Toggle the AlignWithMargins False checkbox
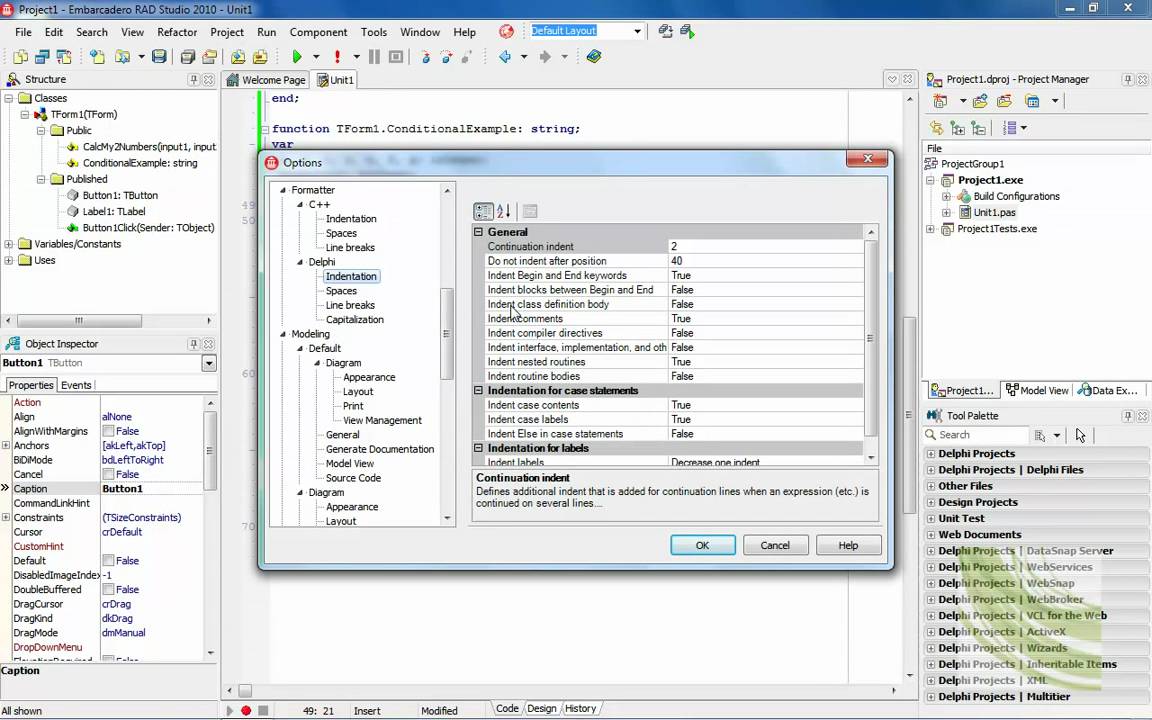Image resolution: width=1152 pixels, height=720 pixels. pos(108,431)
